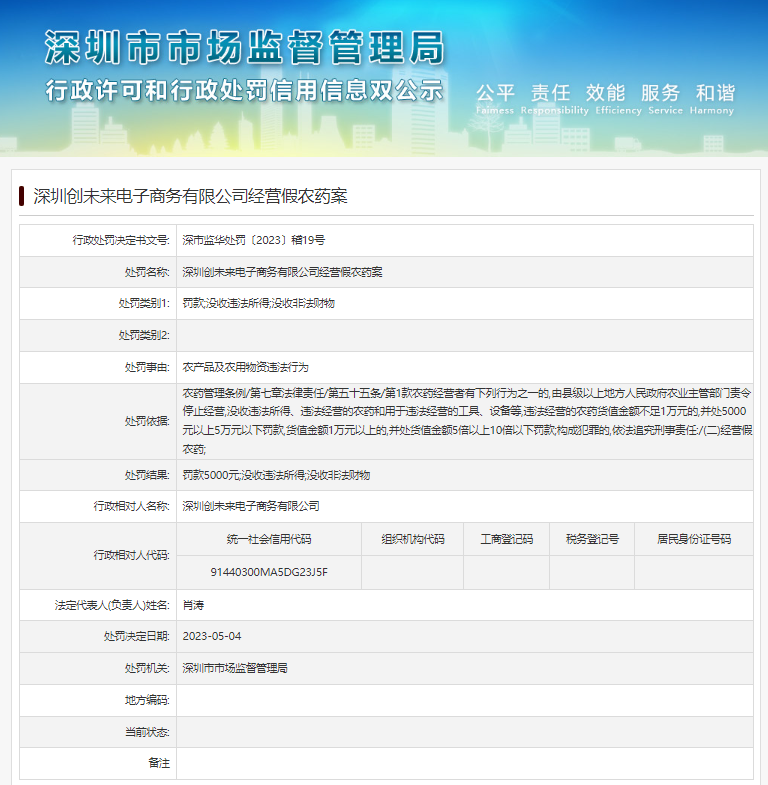Click the 处罚机关 label

(147, 668)
